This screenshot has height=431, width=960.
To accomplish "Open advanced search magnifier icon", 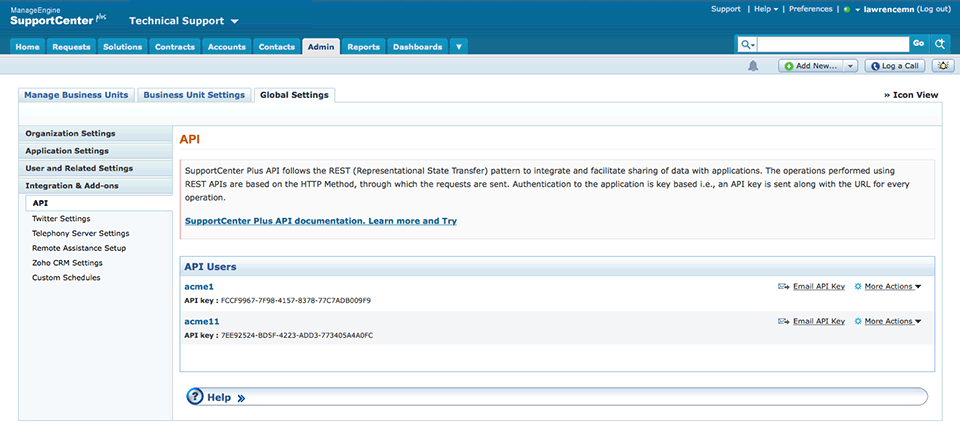I will (940, 44).
